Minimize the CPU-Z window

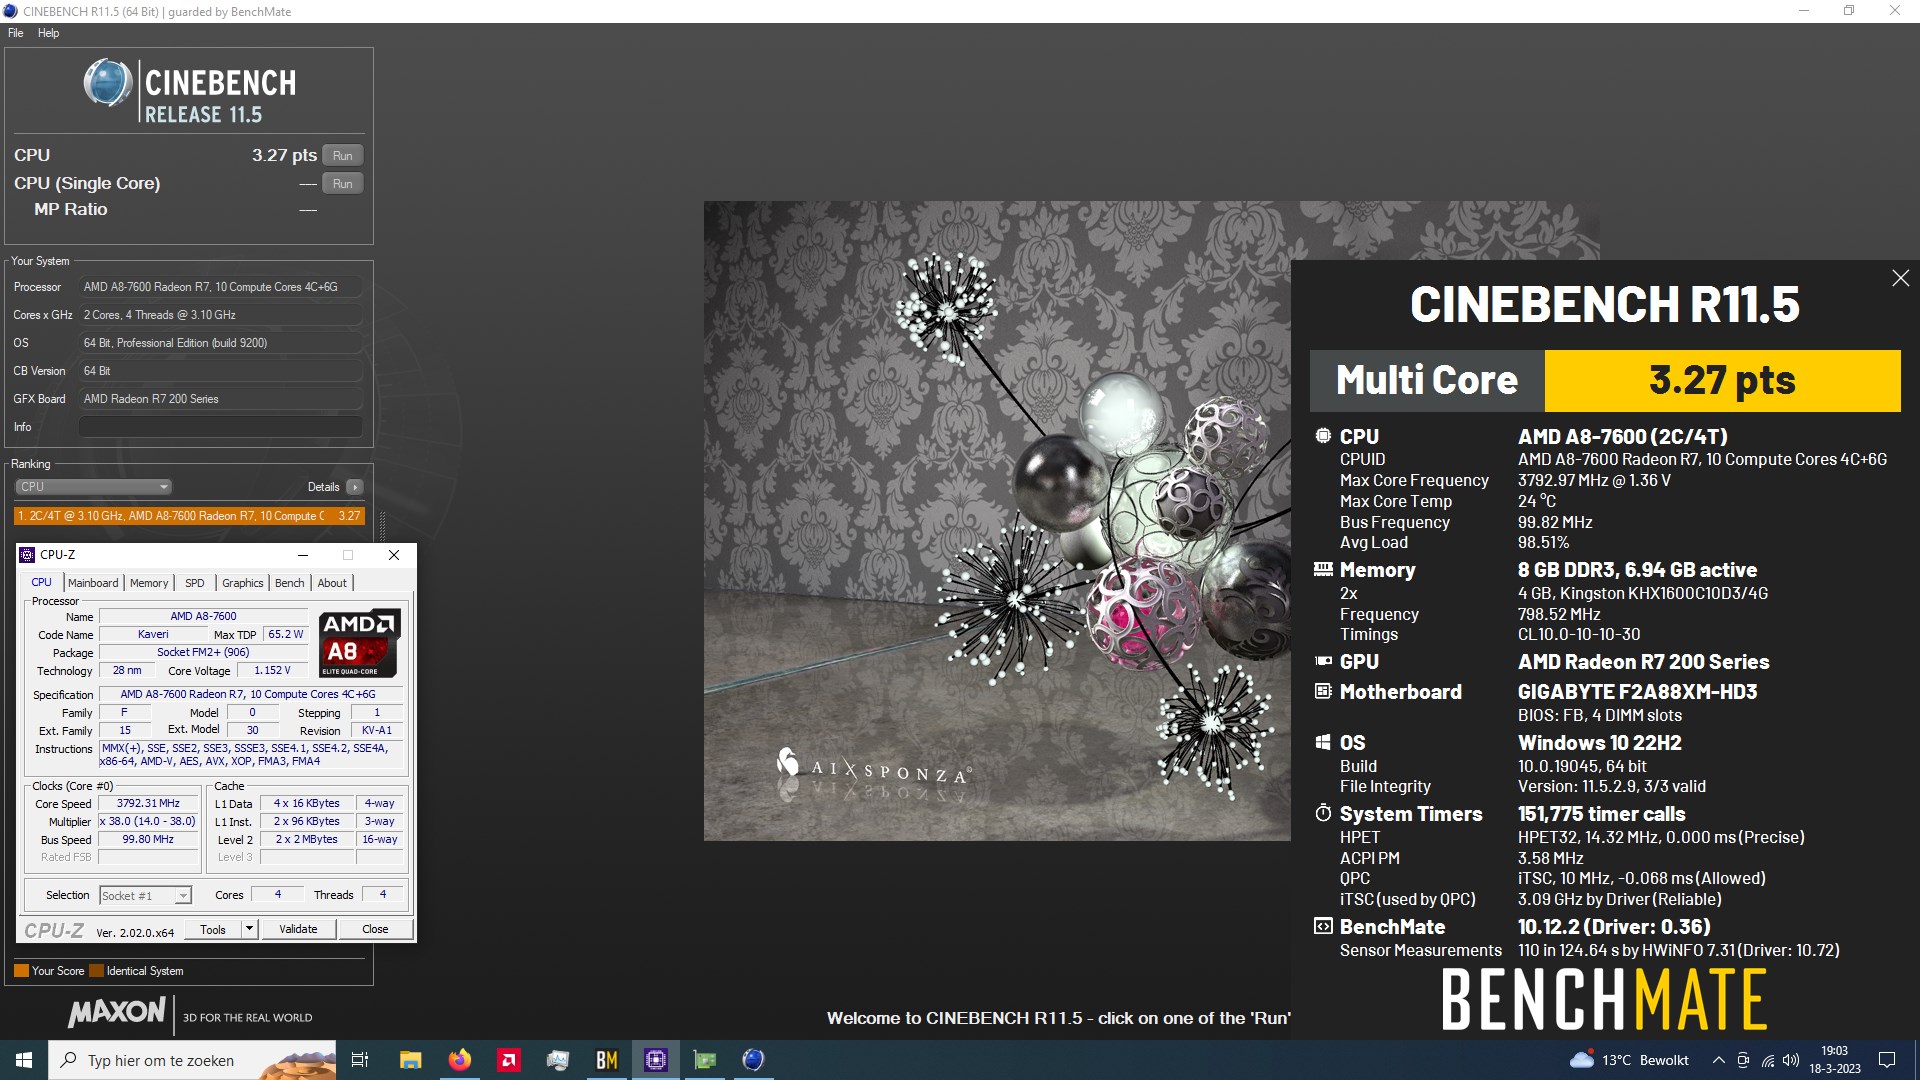click(x=303, y=555)
